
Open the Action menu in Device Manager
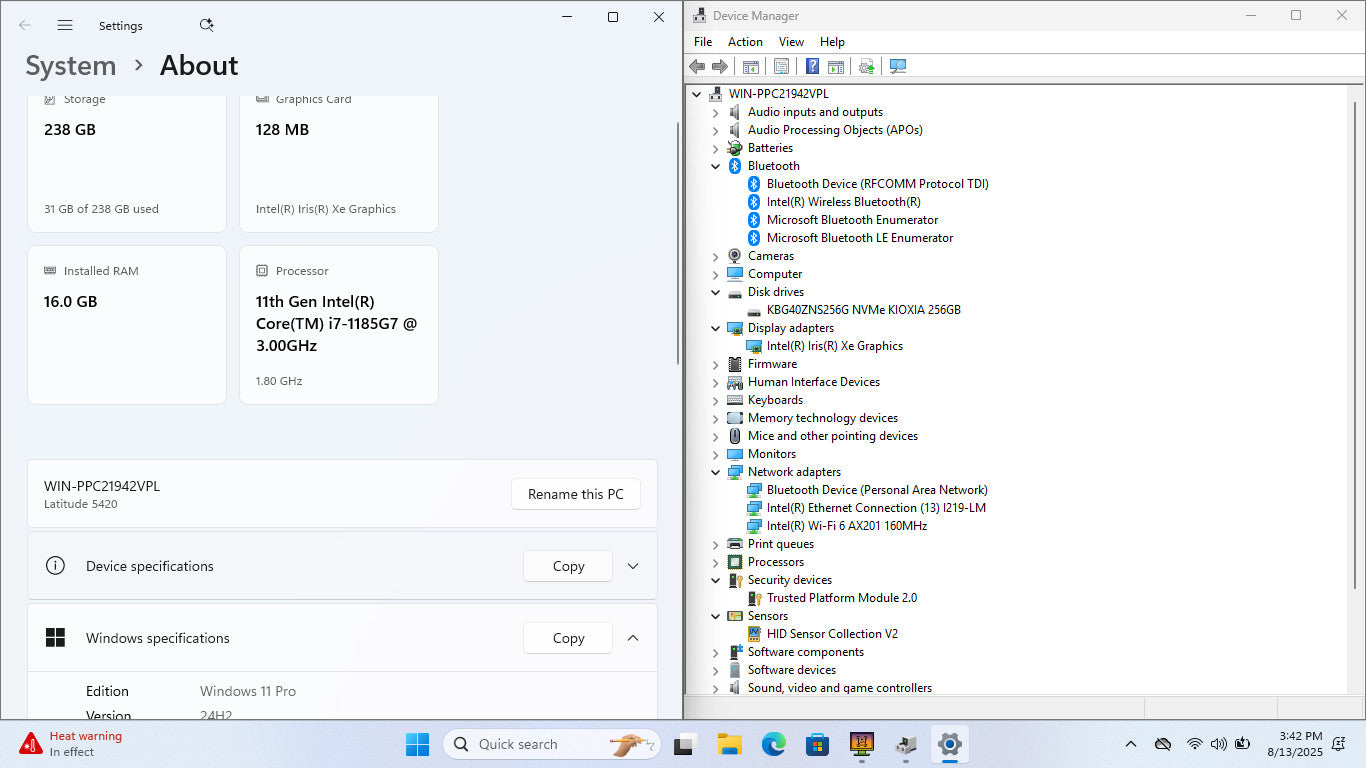click(x=745, y=42)
